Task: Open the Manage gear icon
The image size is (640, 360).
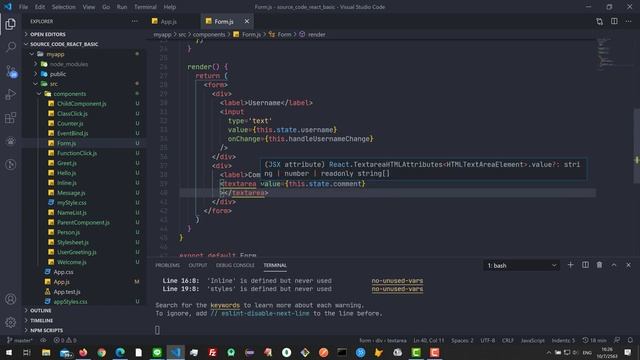Action: pos(11,322)
